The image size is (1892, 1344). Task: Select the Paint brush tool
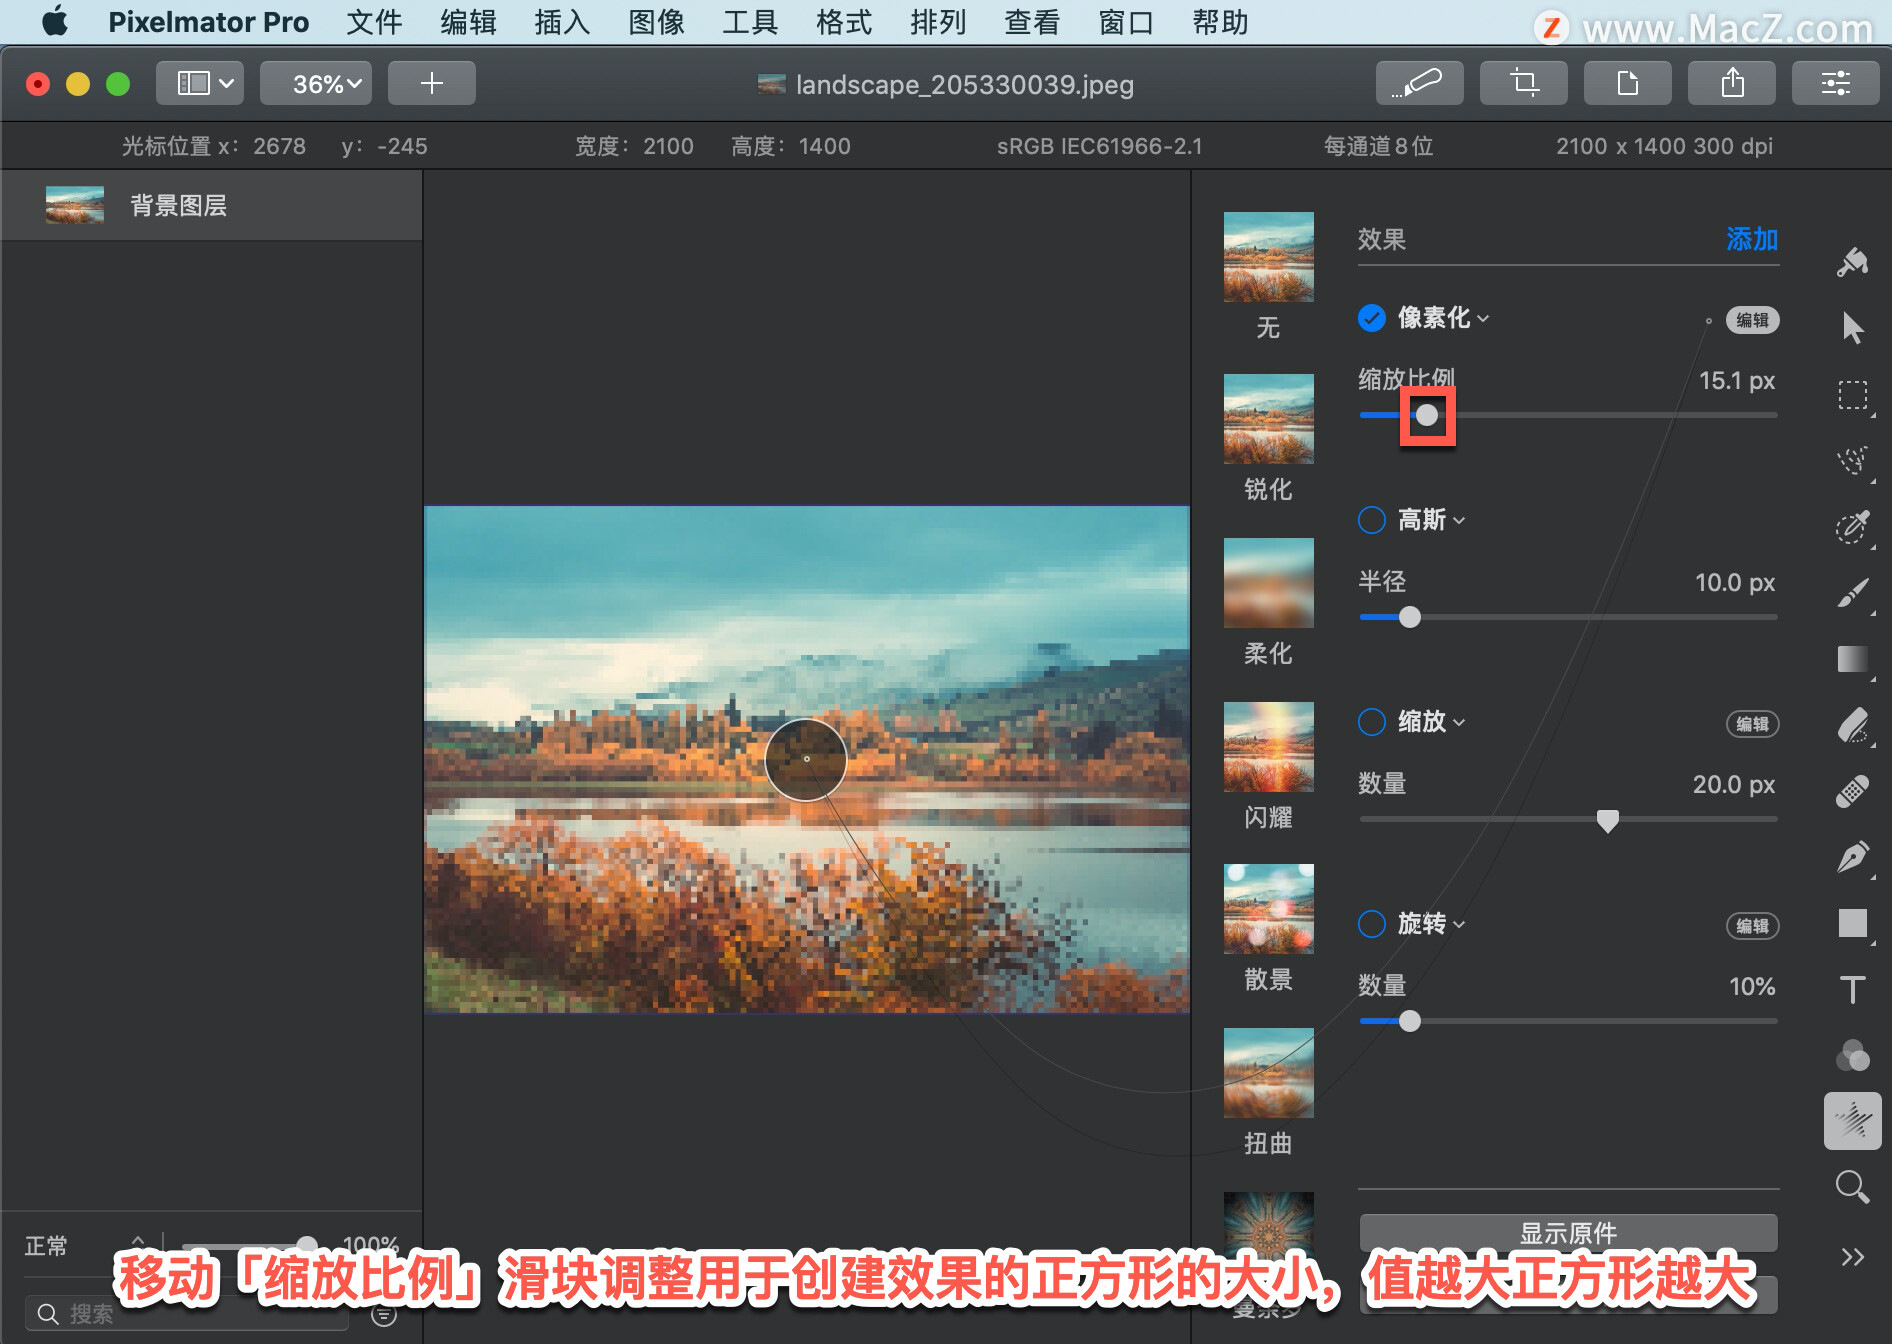pos(1852,593)
